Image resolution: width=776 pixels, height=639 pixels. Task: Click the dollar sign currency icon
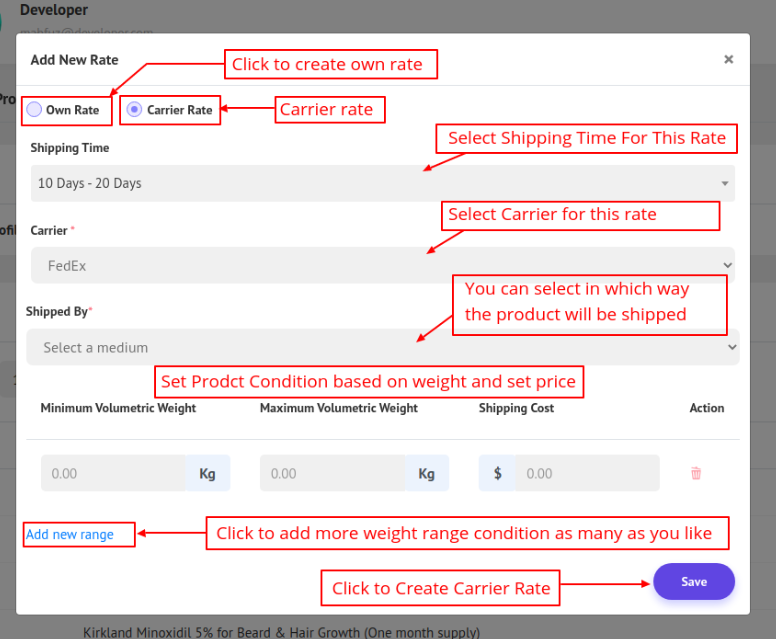point(498,473)
